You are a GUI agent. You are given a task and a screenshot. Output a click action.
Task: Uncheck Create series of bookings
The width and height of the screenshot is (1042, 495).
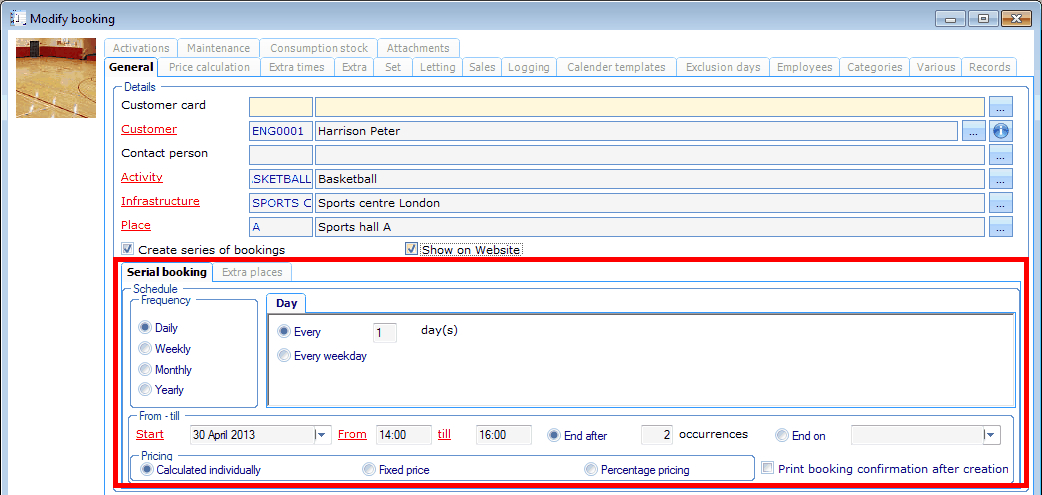pyautogui.click(x=128, y=249)
